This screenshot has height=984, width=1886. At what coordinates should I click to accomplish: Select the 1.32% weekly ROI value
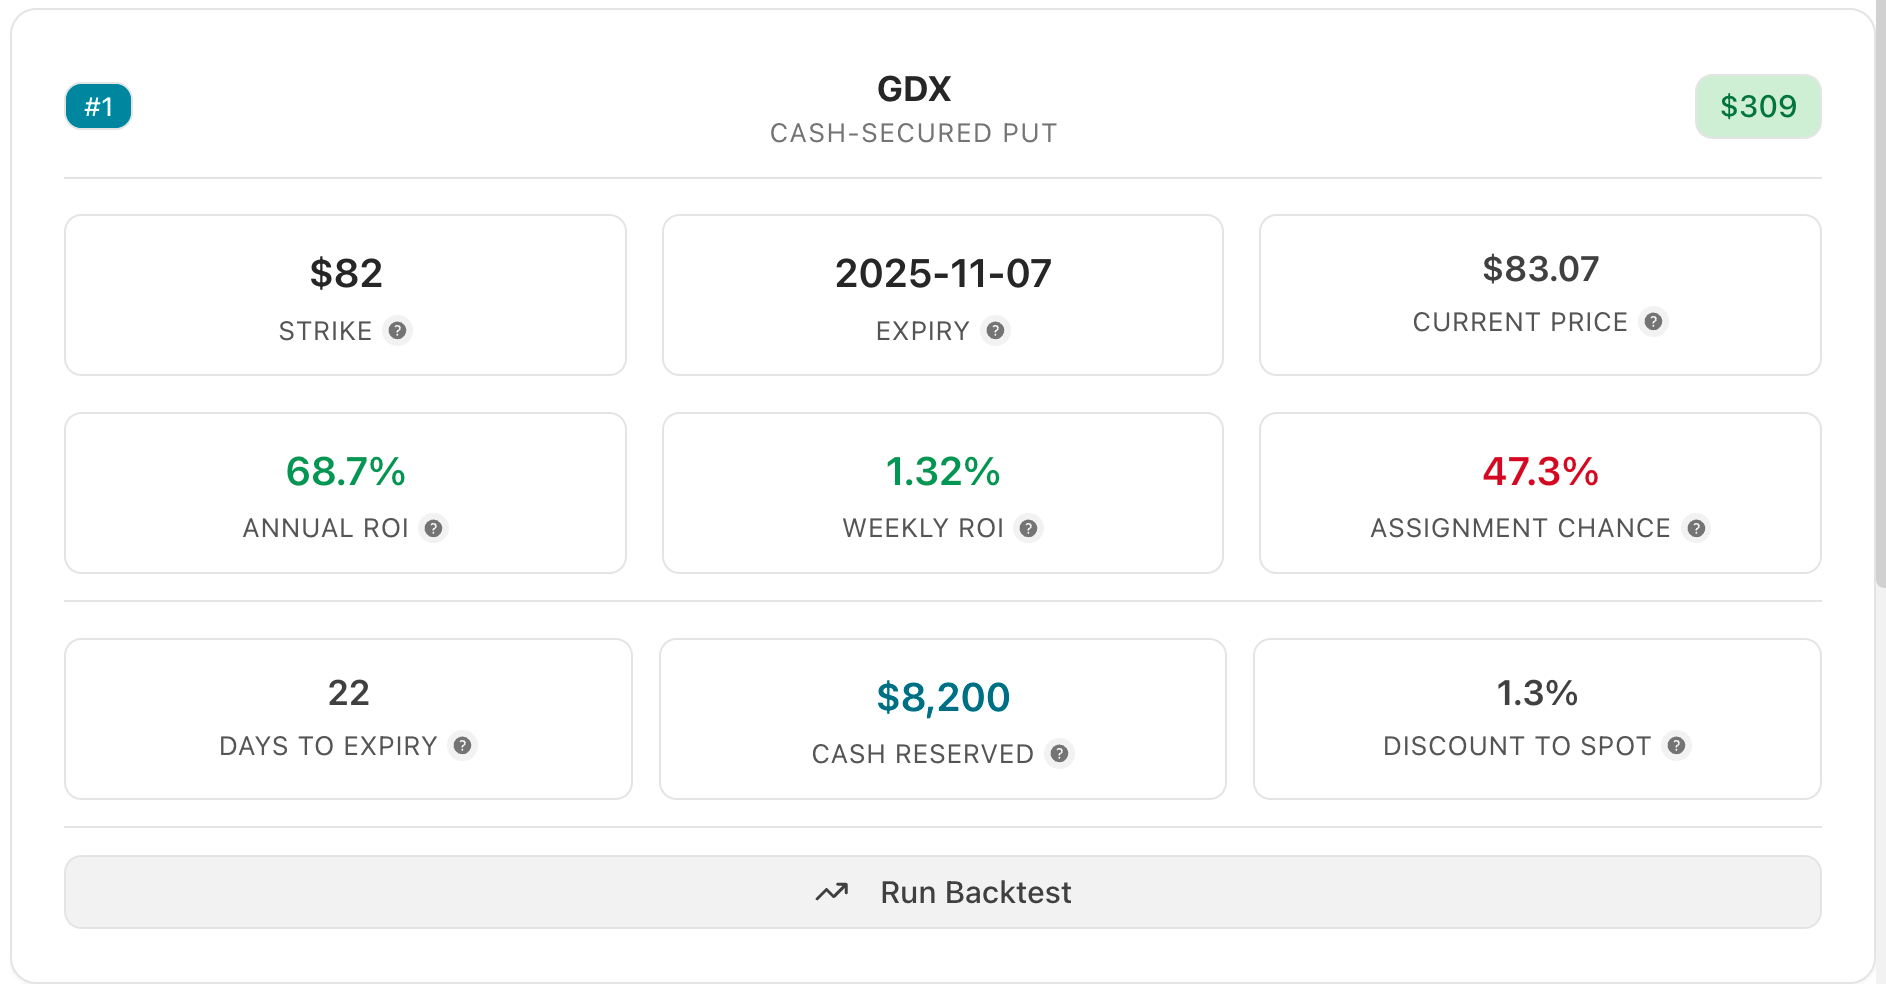(x=943, y=471)
